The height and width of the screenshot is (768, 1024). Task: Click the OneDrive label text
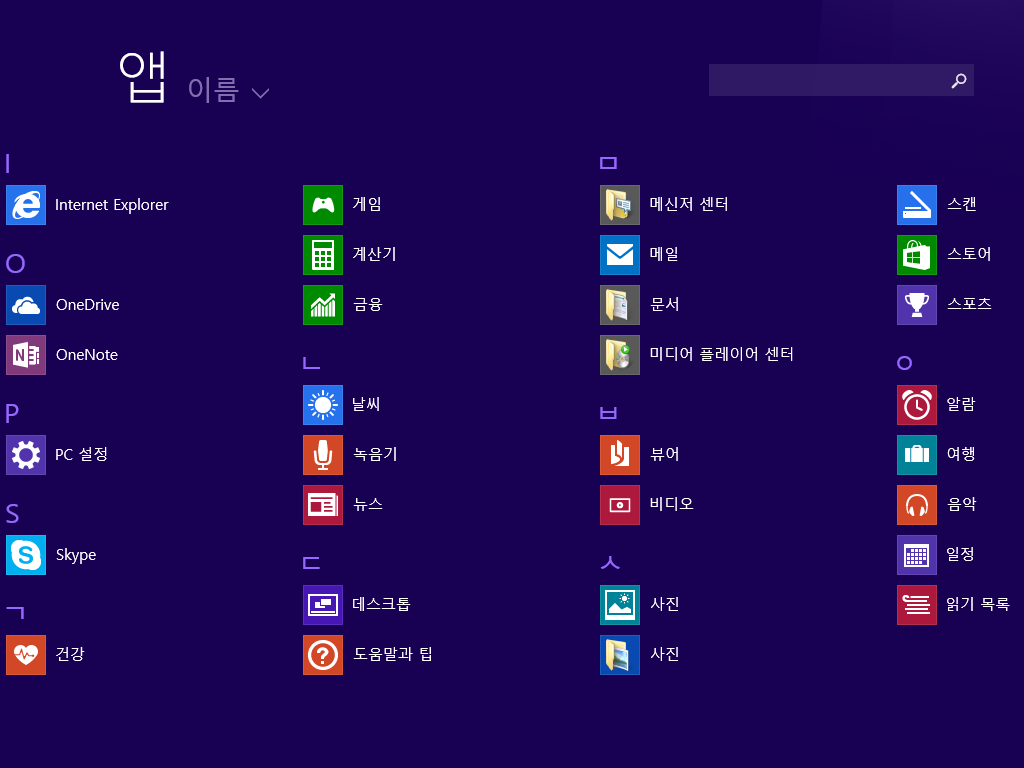[x=88, y=305]
